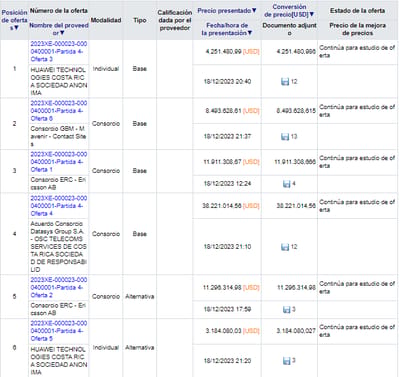Select date 18/12/2023 21:37
400x377 pixels.
pos(227,136)
